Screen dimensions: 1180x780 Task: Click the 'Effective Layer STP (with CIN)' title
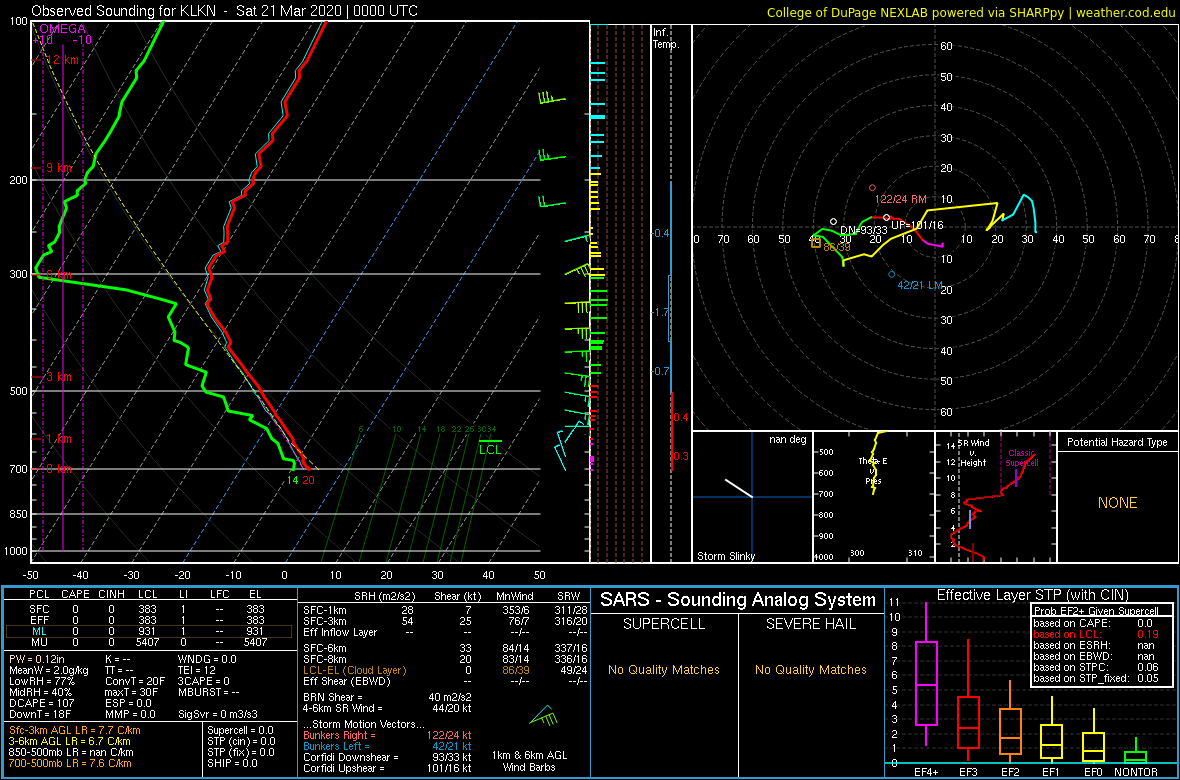tap(1032, 595)
